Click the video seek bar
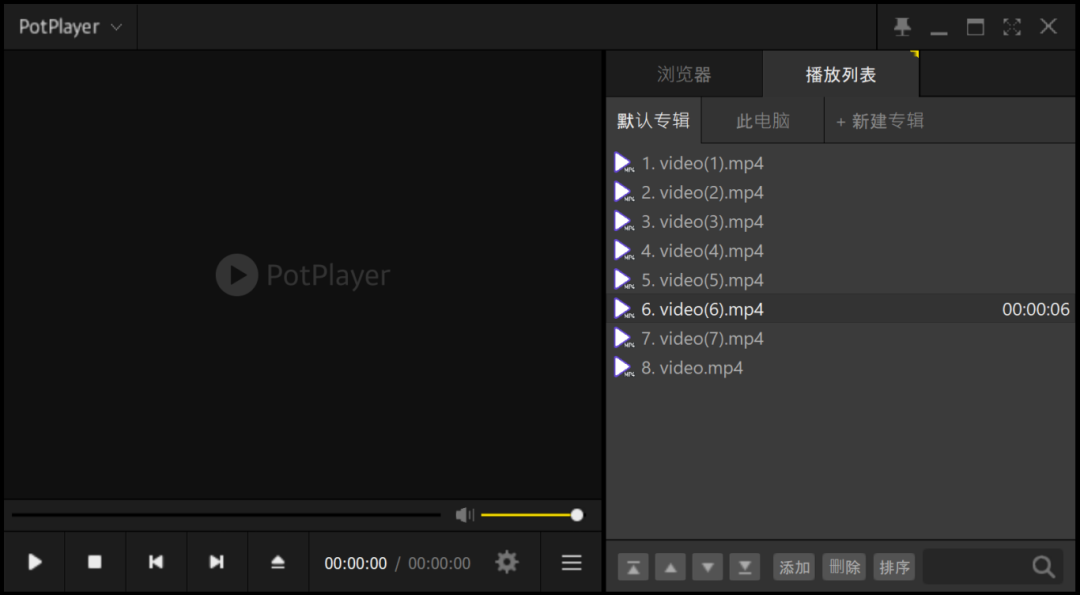The width and height of the screenshot is (1080, 595). (226, 515)
